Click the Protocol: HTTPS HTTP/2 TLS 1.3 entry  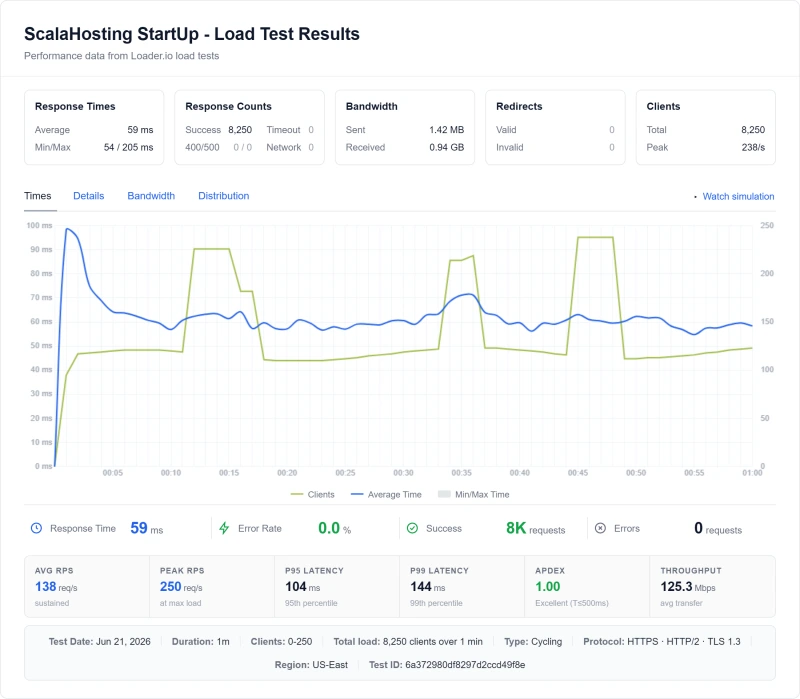tap(662, 641)
